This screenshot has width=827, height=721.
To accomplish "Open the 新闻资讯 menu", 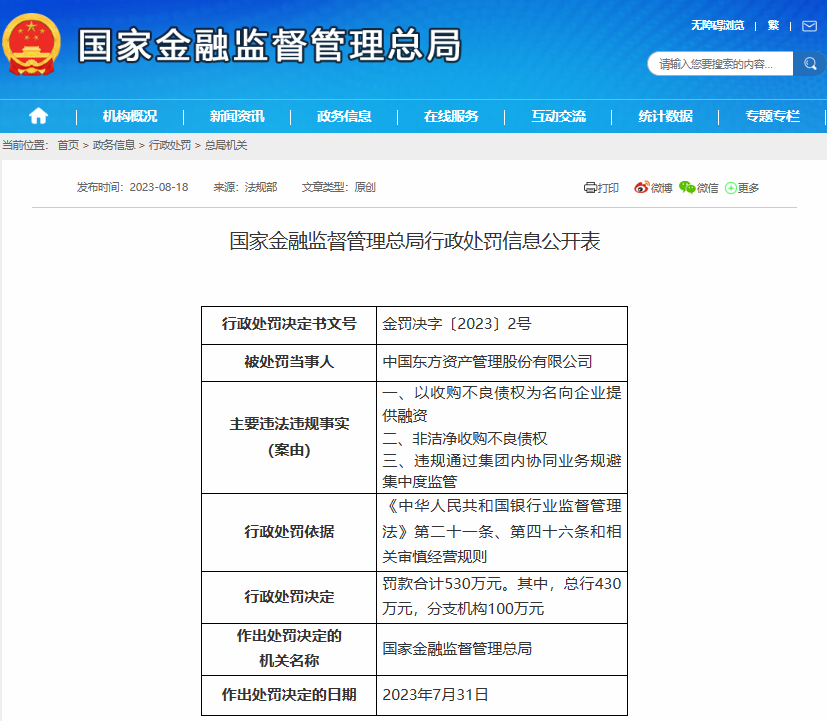I will click(x=237, y=116).
